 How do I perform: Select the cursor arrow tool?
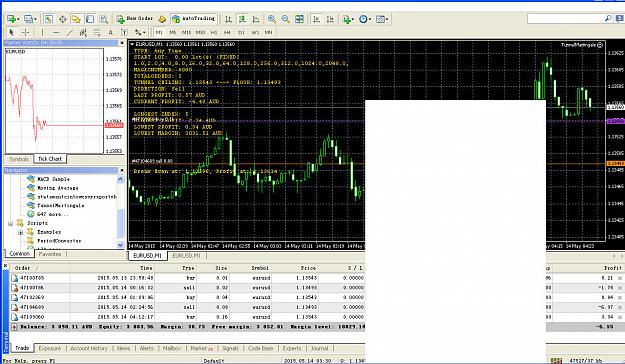pyautogui.click(x=12, y=32)
